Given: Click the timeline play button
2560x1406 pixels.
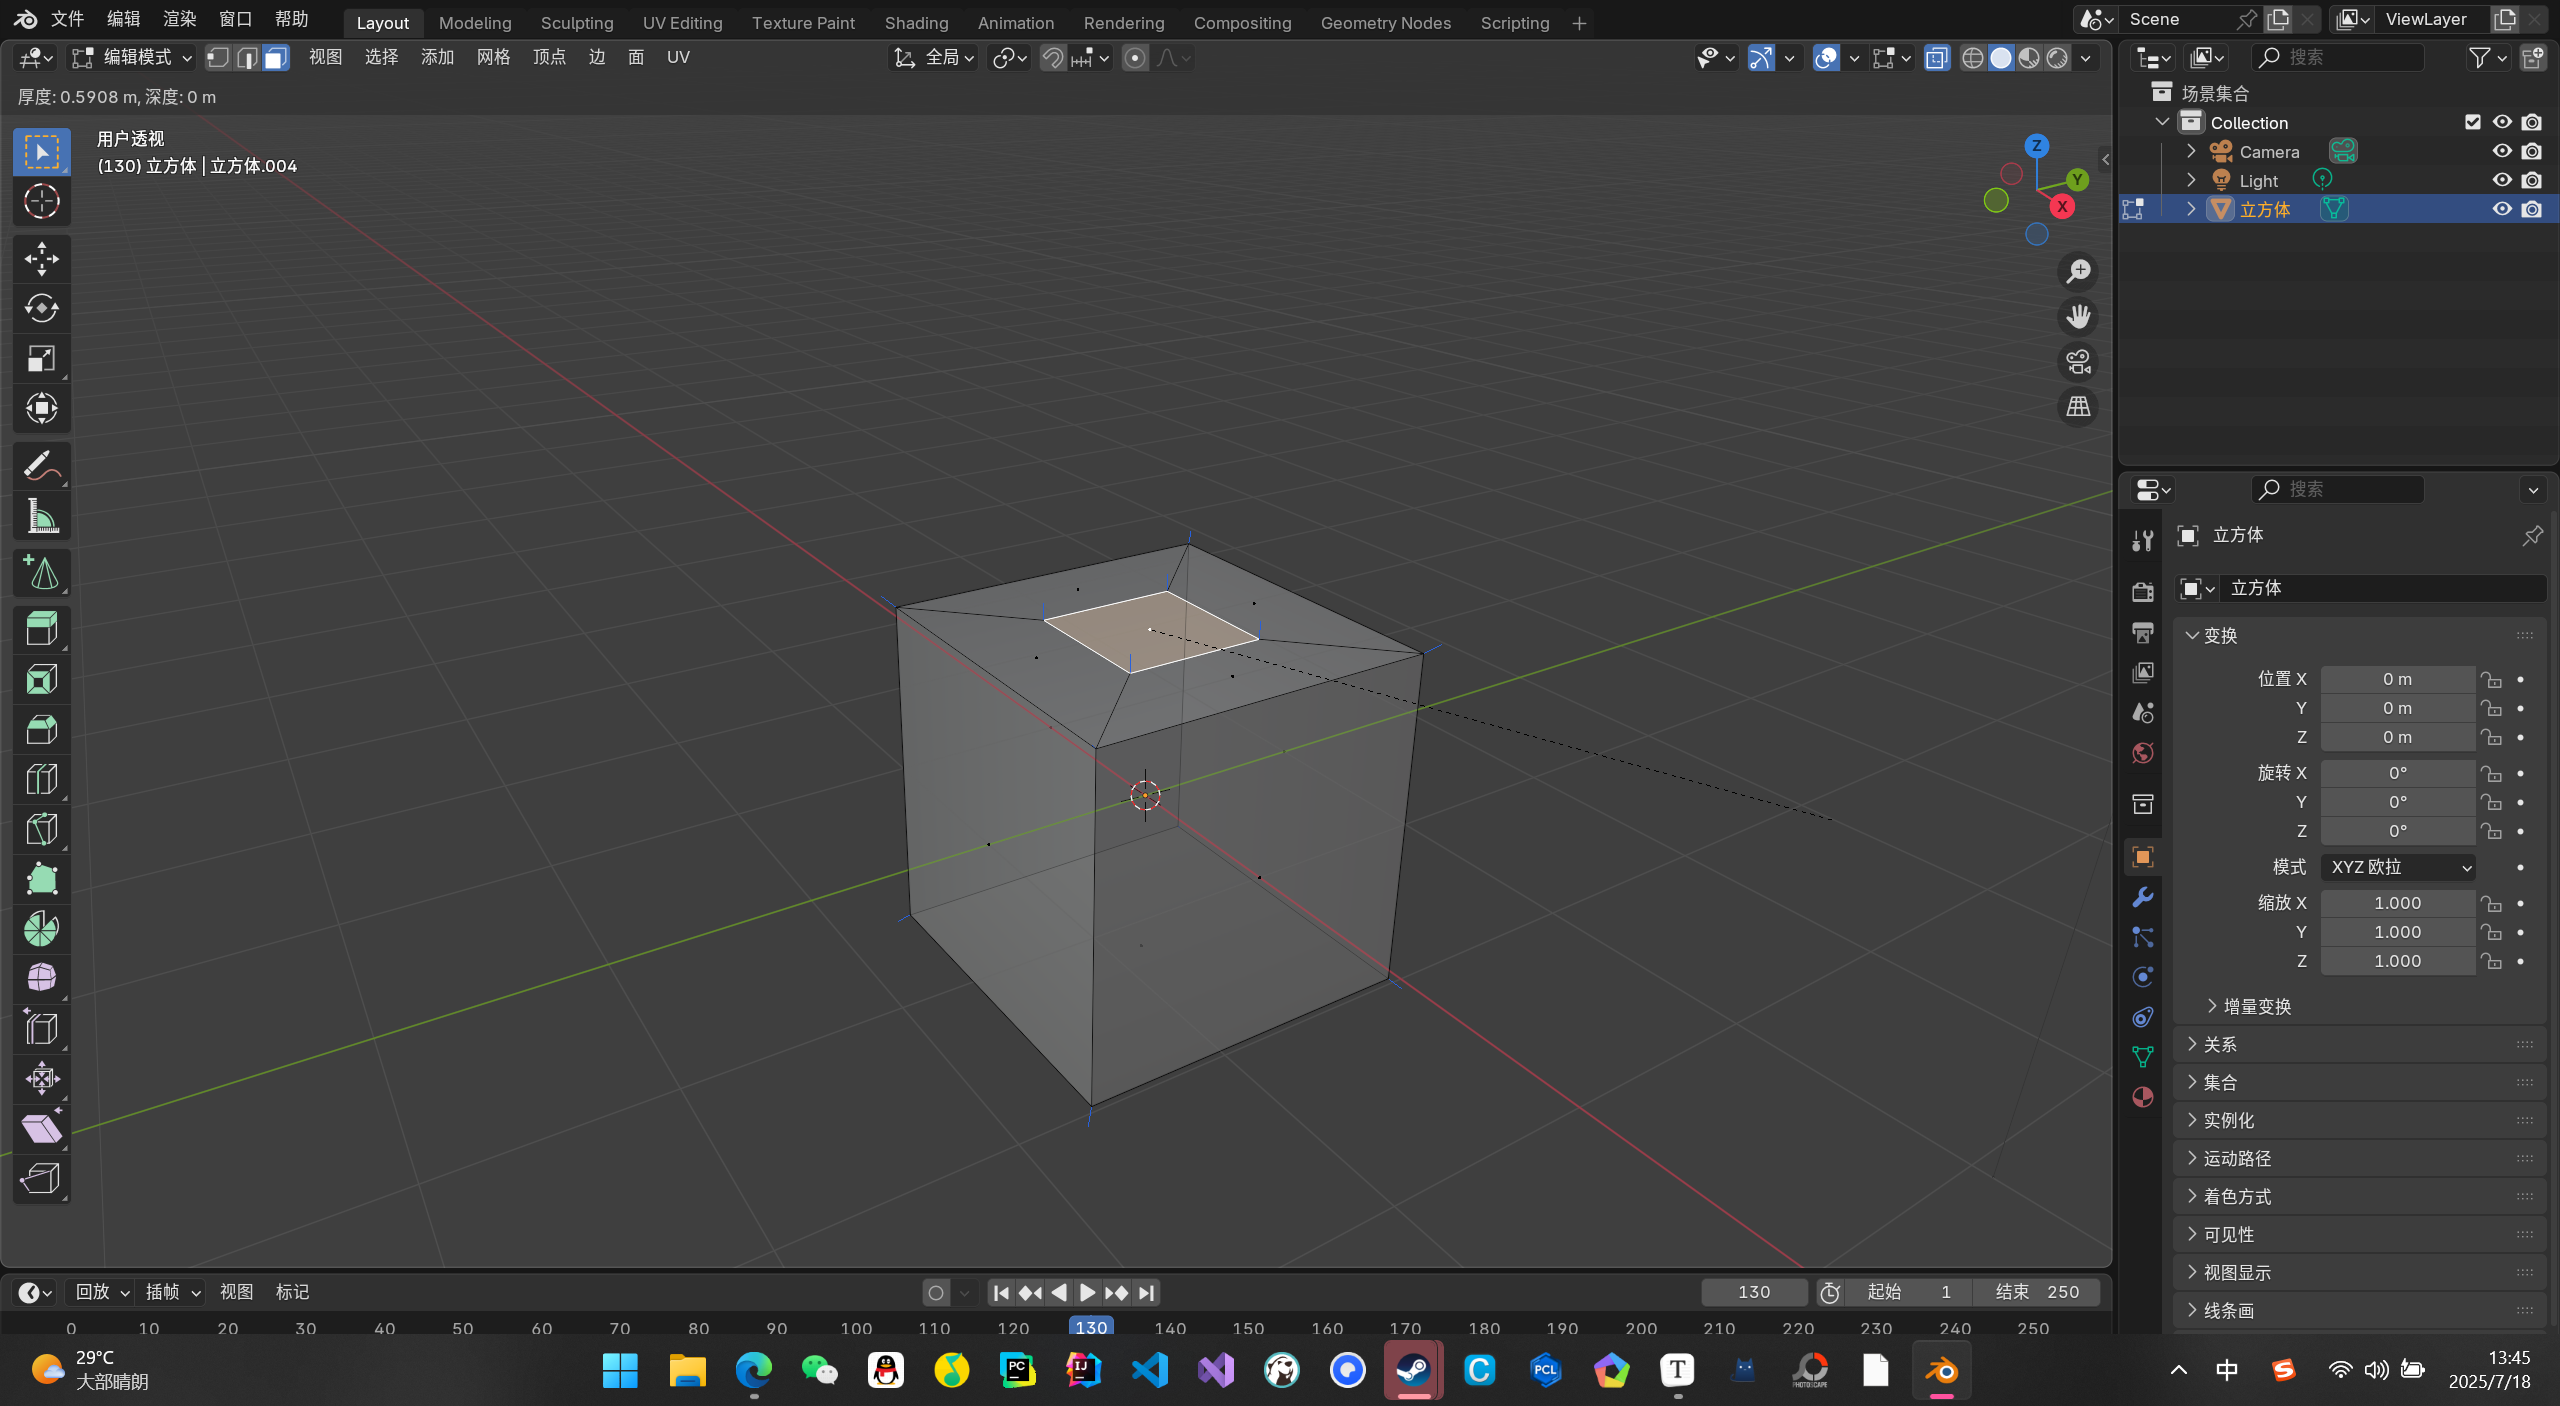Looking at the screenshot, I should click(1087, 1292).
